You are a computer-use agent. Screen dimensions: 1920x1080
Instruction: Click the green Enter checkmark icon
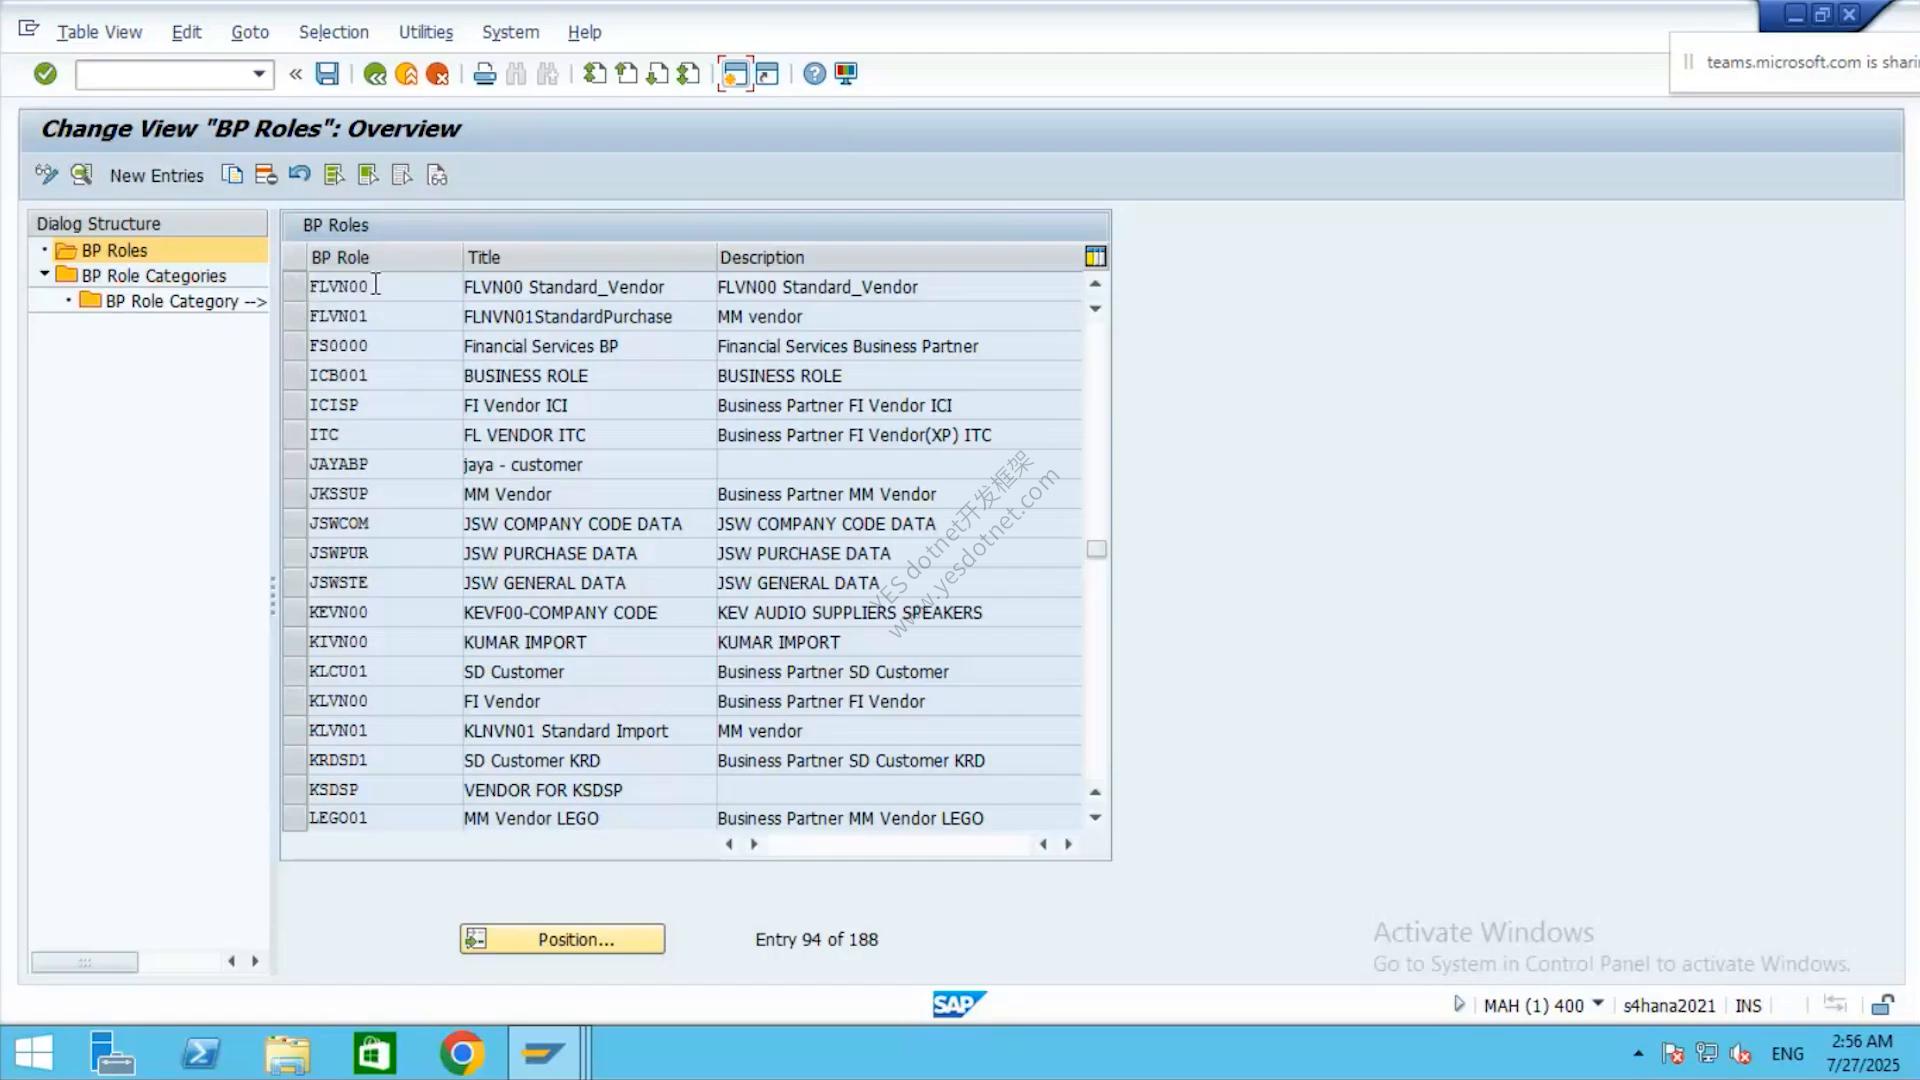(45, 73)
